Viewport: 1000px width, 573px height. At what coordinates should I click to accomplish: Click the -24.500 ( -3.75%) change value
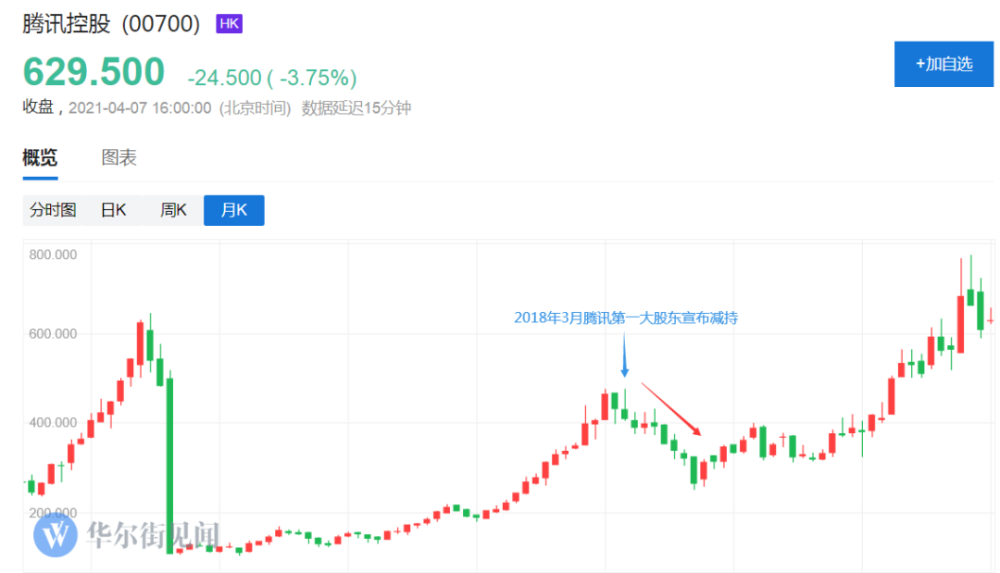click(x=272, y=78)
